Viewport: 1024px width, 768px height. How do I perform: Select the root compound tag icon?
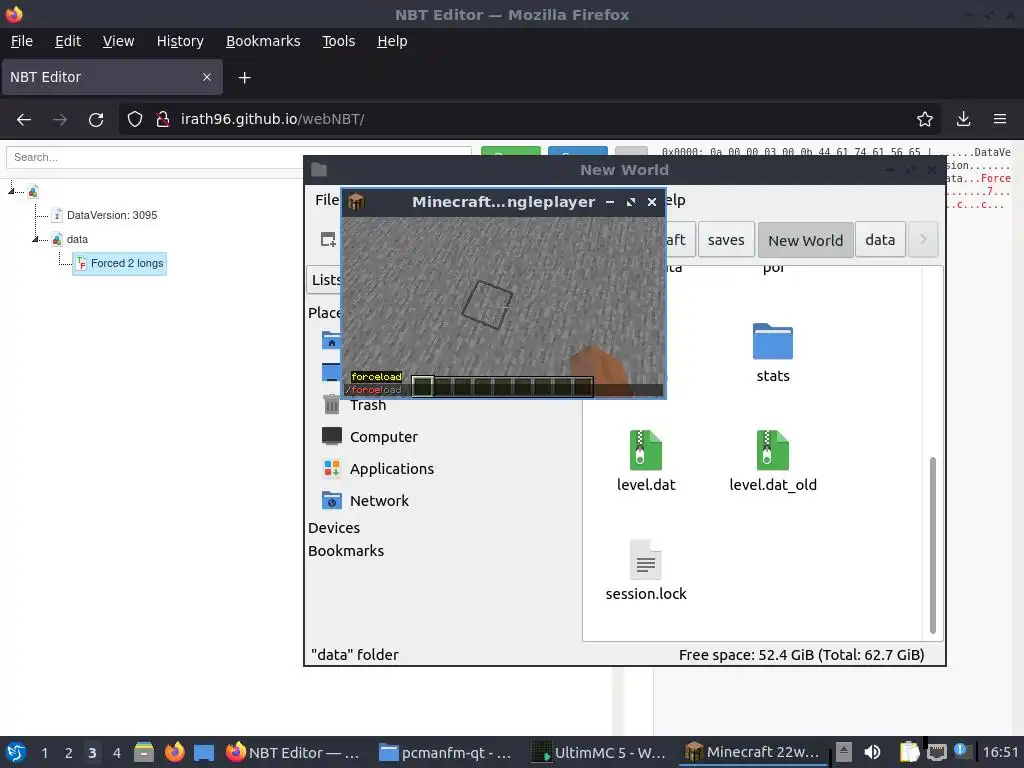click(33, 192)
